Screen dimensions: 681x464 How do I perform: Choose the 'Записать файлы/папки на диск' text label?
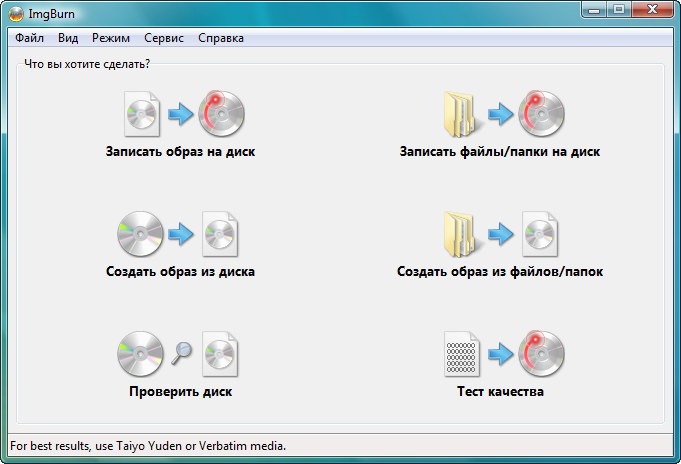click(500, 152)
